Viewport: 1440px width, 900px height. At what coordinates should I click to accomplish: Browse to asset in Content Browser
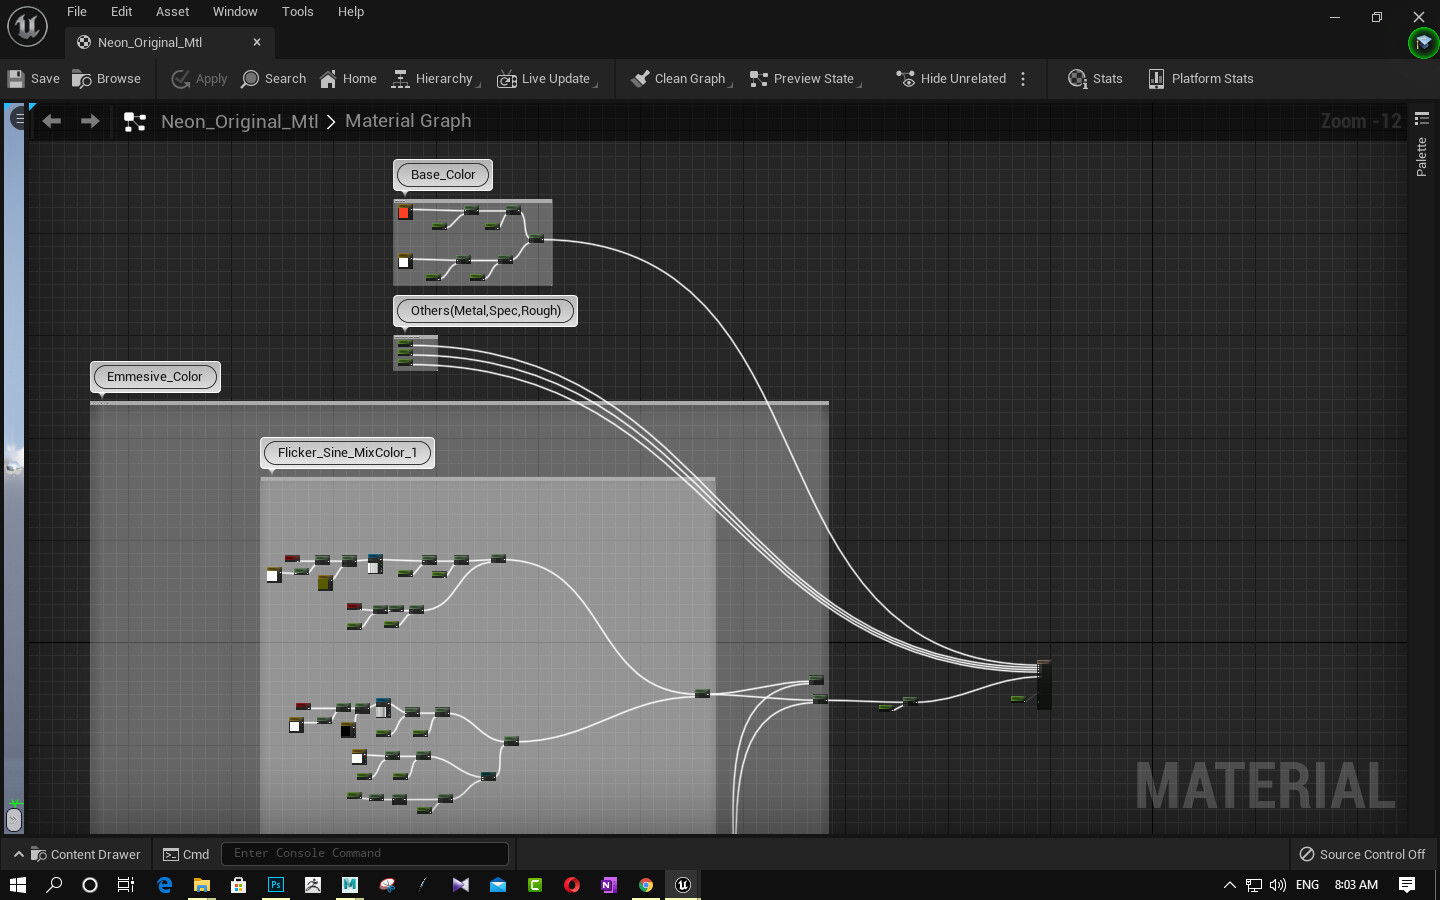(x=107, y=79)
